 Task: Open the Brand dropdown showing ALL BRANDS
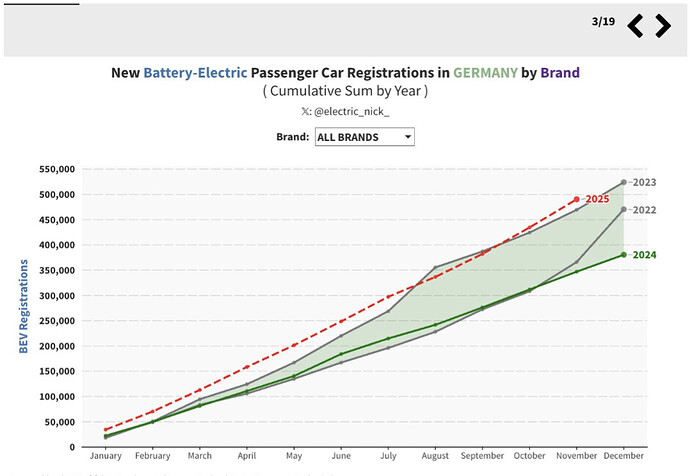coord(363,137)
